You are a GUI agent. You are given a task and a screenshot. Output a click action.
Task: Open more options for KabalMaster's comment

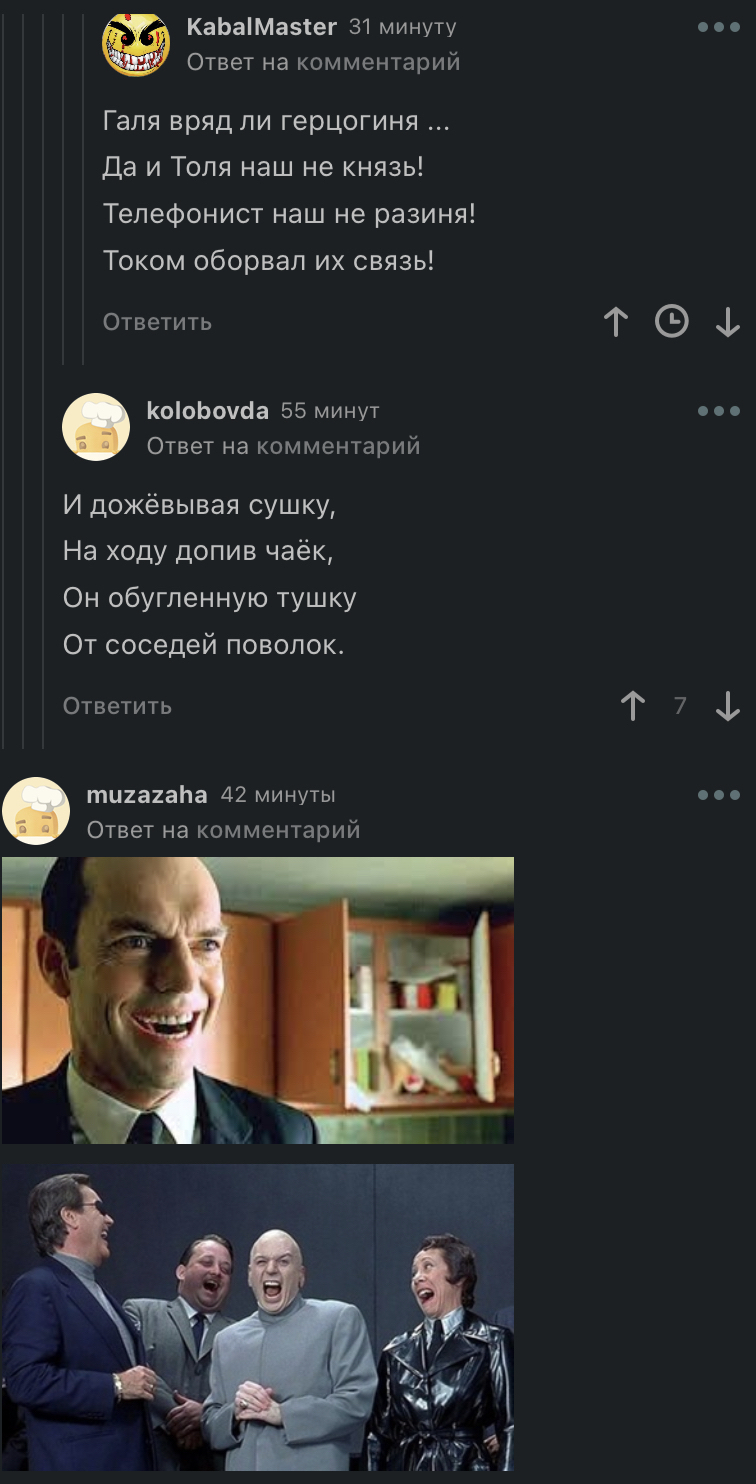pos(718,27)
